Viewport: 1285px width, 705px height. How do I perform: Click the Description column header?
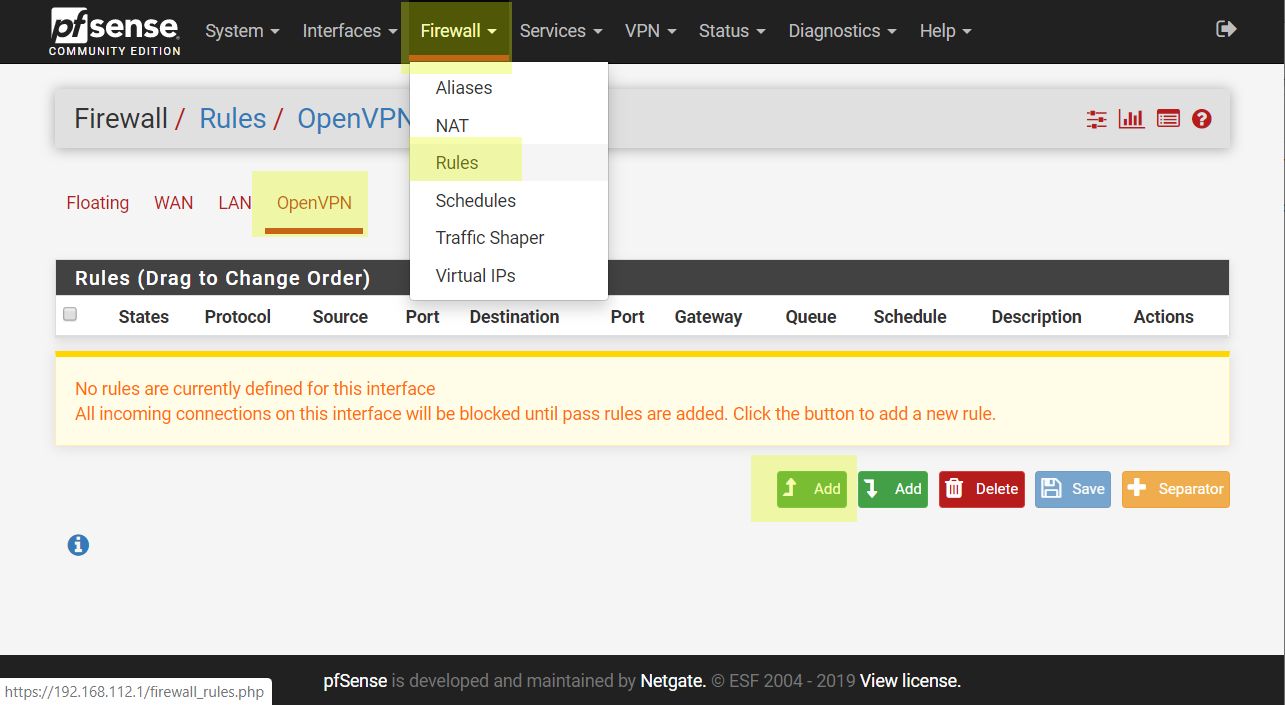[x=1037, y=317]
